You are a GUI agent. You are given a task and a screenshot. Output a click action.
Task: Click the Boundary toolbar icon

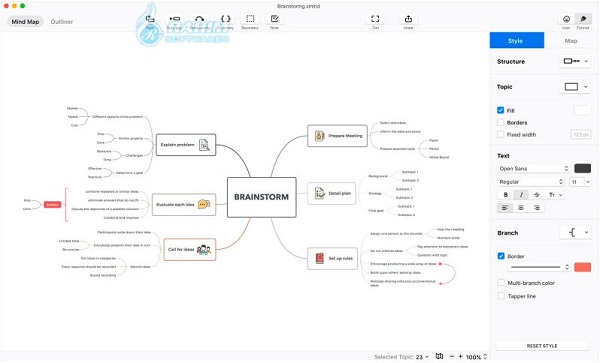click(250, 19)
